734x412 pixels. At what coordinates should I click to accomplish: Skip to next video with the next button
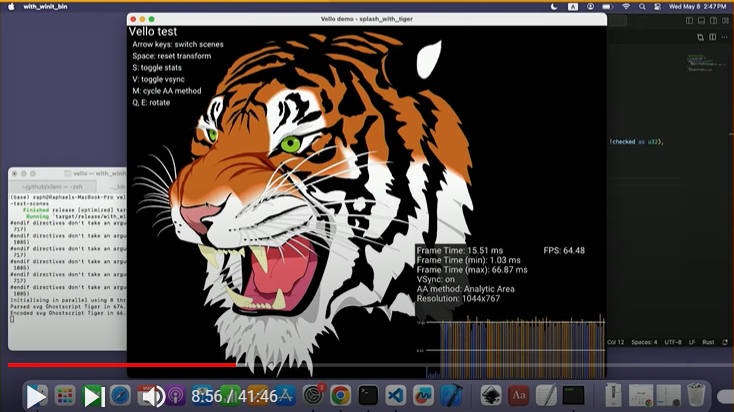(94, 397)
